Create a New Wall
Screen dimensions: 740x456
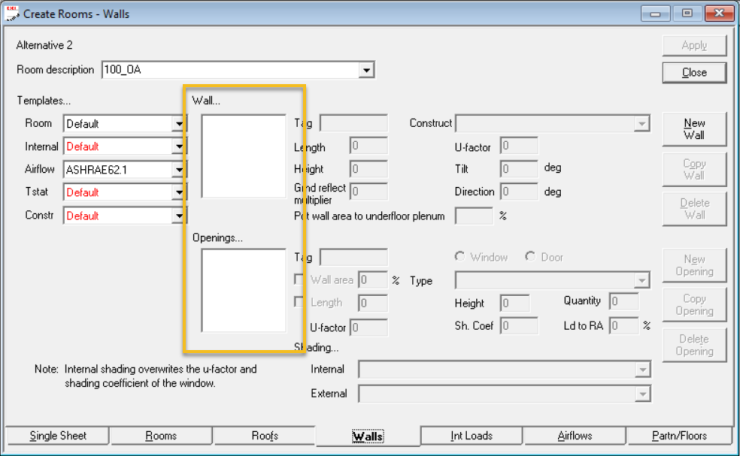694,129
